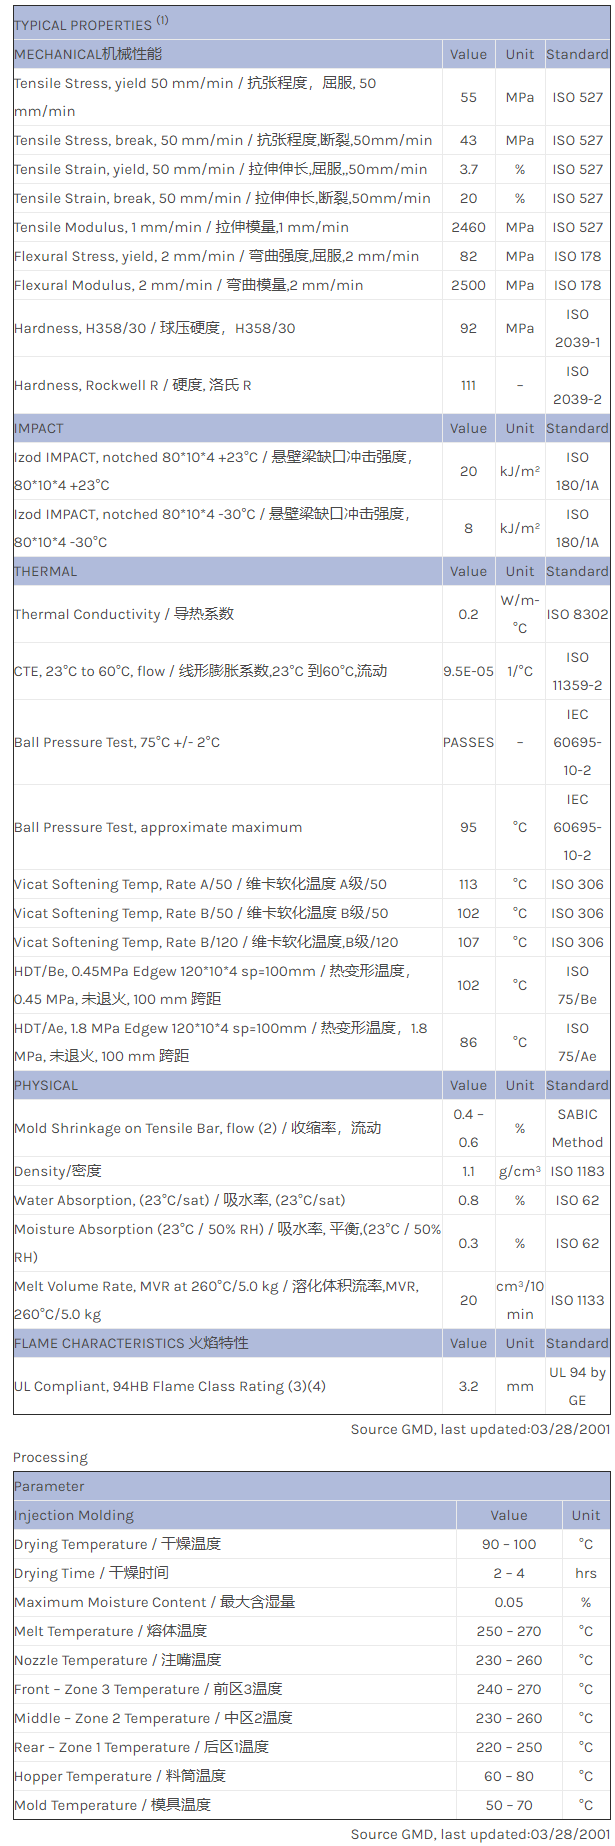Select the Density value 1.1
Viewport: 615px width, 1846px height.
click(468, 1171)
